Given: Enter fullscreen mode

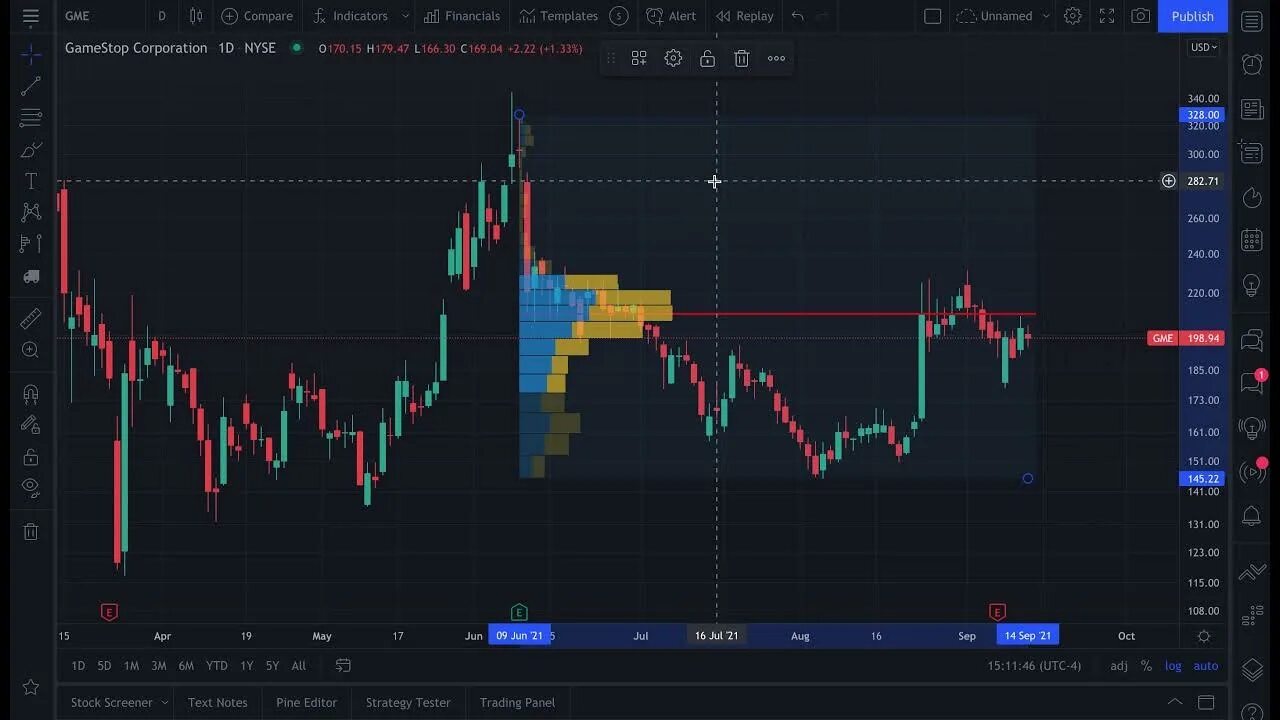Looking at the screenshot, I should 1106,16.
